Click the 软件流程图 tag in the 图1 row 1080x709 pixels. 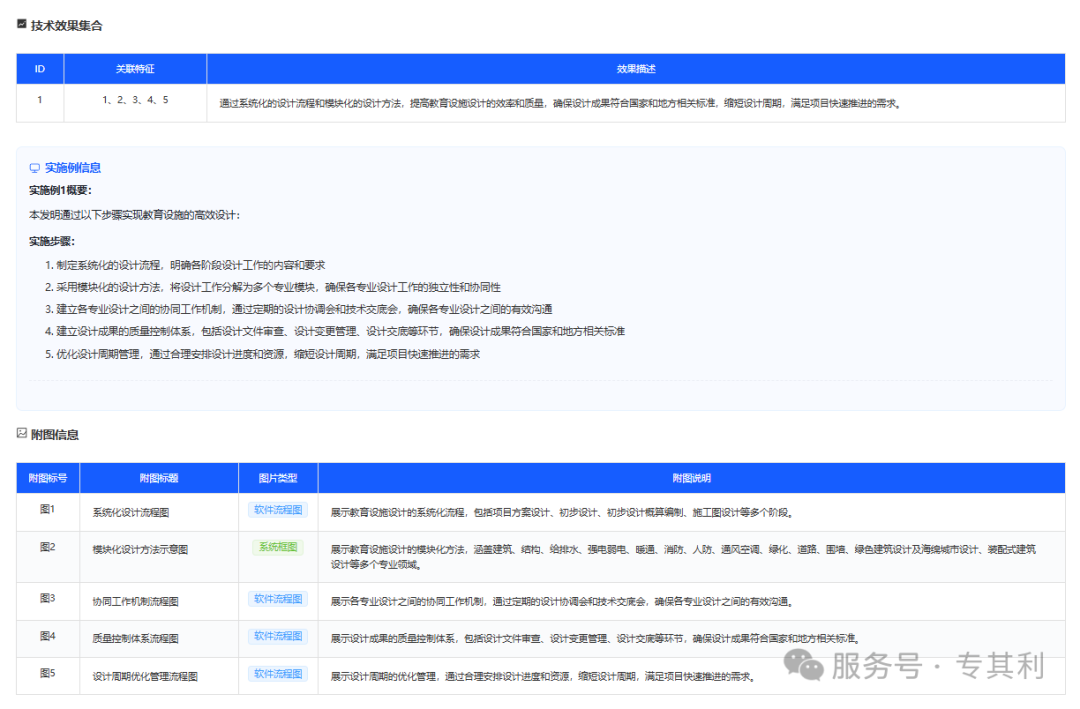278,510
